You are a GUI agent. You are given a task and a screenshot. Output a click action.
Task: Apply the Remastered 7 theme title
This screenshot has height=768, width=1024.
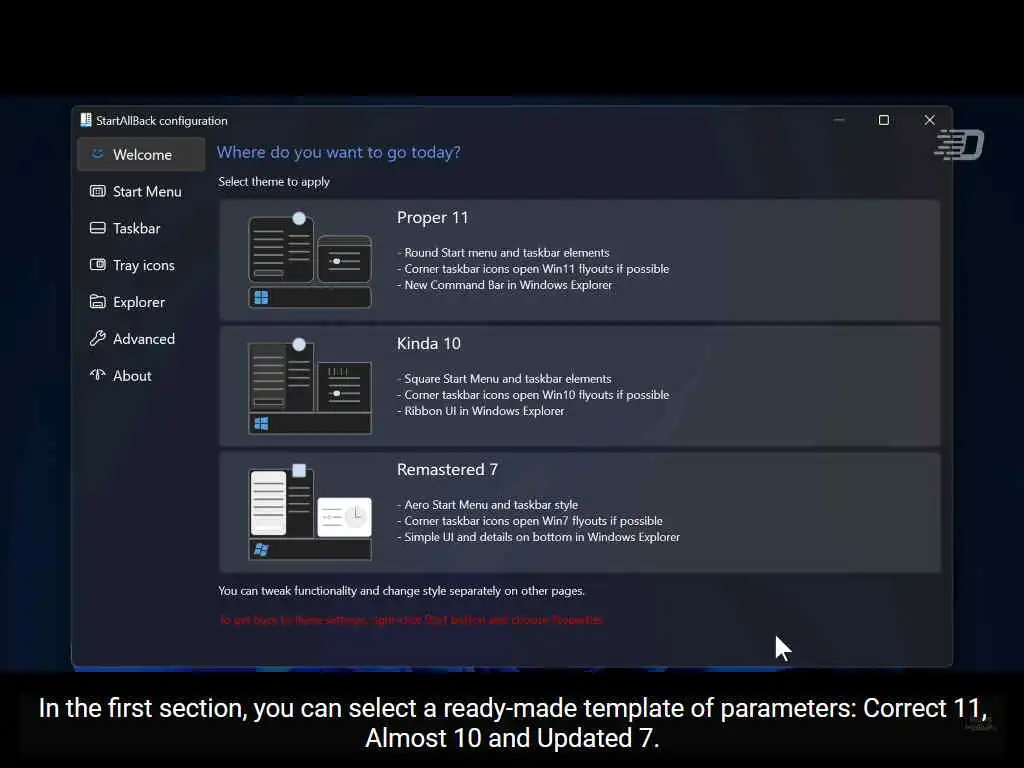[447, 470]
